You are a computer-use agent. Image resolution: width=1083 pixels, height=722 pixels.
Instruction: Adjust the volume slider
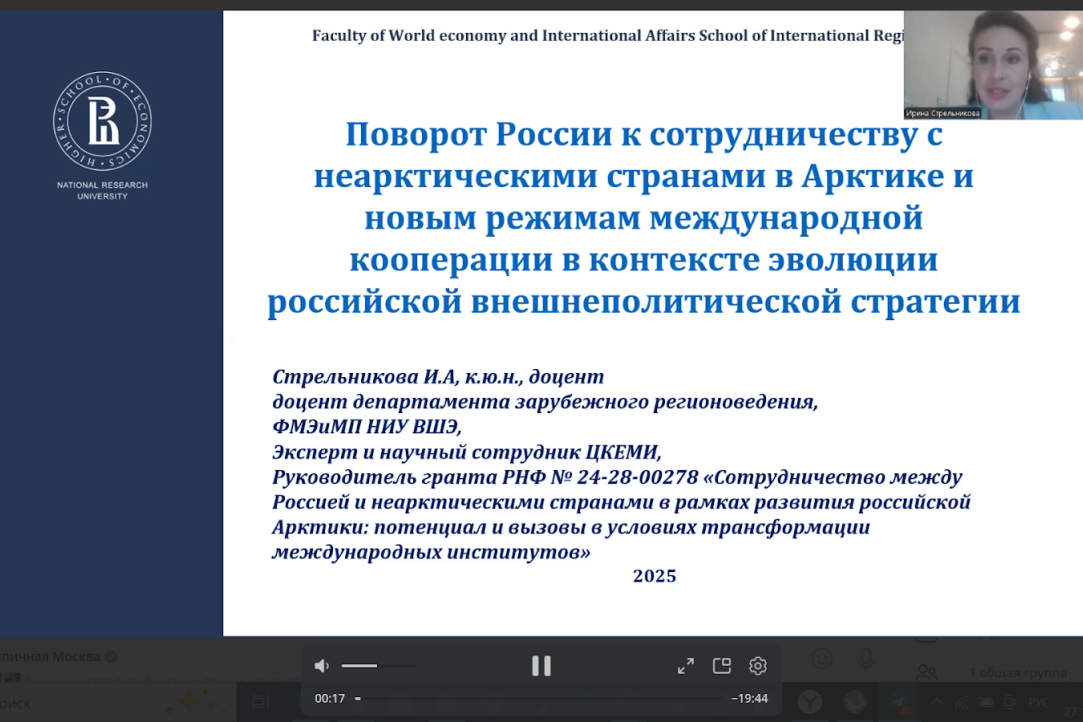click(x=380, y=664)
